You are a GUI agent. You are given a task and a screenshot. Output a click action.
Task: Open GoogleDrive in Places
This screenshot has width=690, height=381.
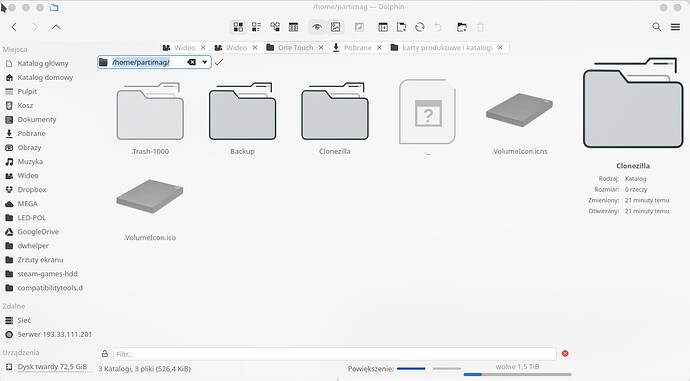[x=38, y=232]
